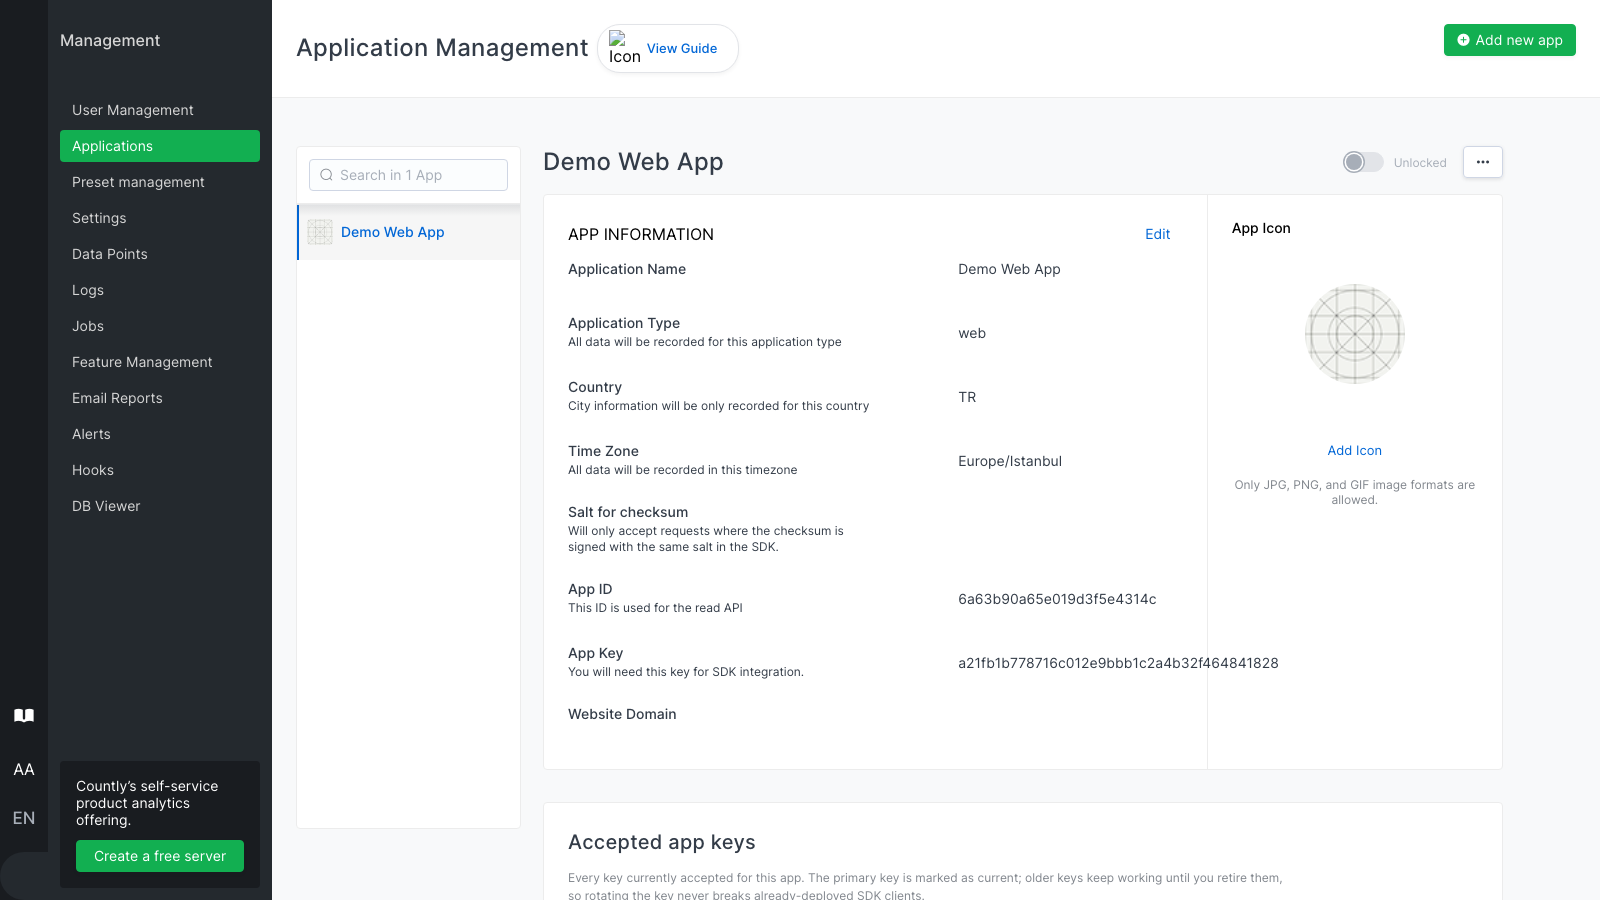
Task: Click the Accepted app keys heading
Action: tap(662, 842)
